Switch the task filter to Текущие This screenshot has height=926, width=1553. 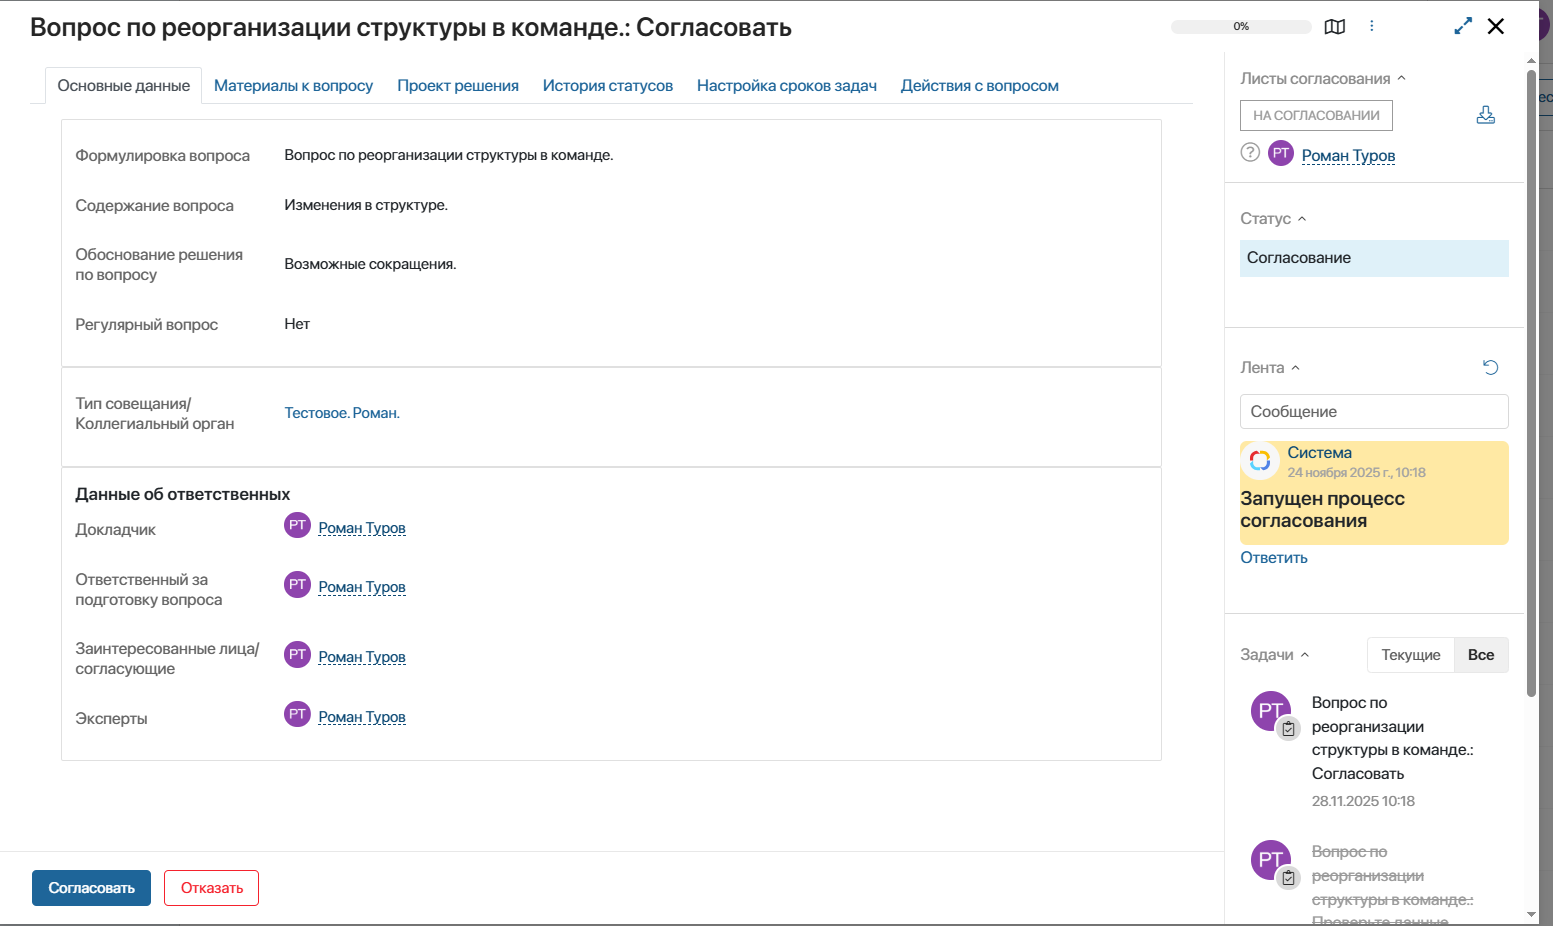click(x=1410, y=655)
